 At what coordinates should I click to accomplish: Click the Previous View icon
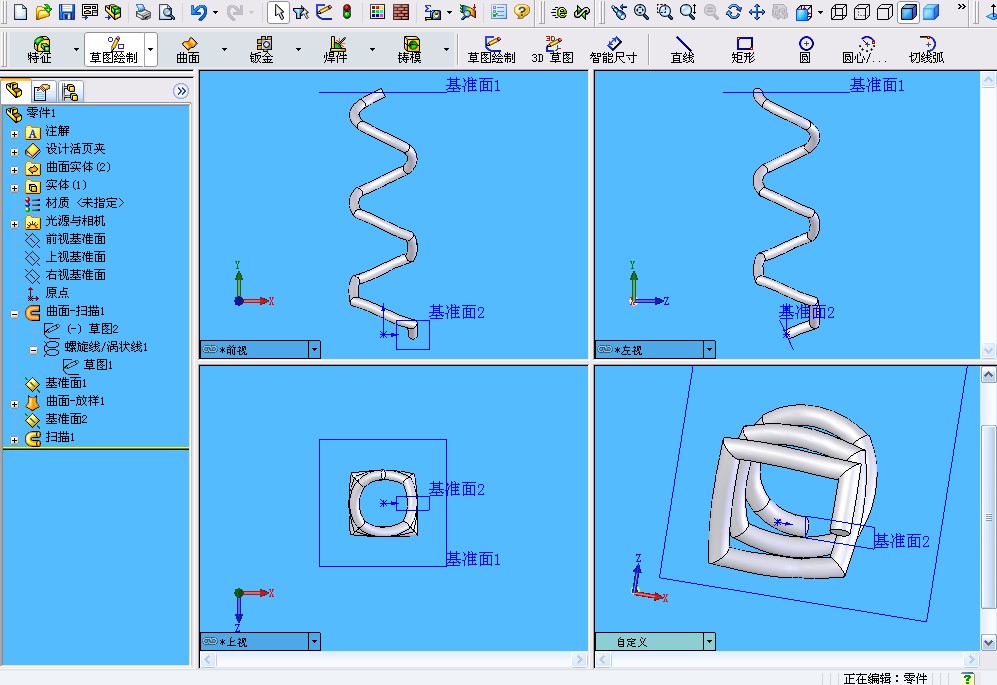619,11
